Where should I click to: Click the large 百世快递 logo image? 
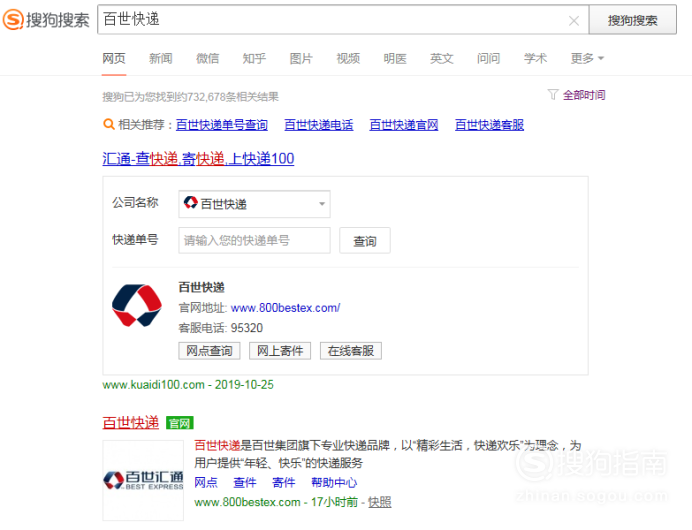pyautogui.click(x=137, y=305)
